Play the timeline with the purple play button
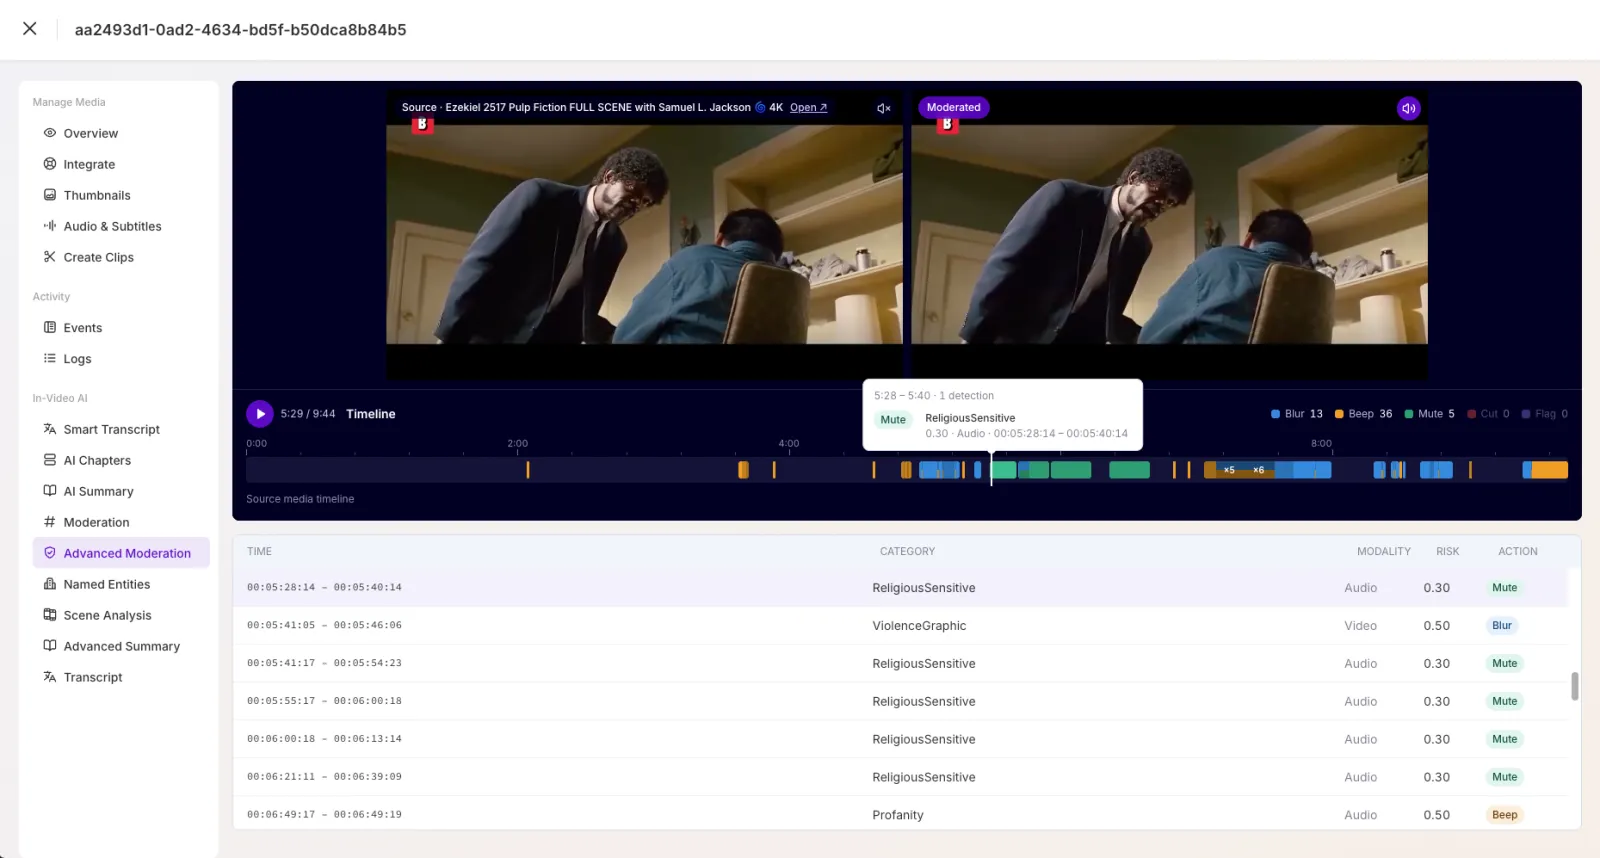 coord(260,414)
